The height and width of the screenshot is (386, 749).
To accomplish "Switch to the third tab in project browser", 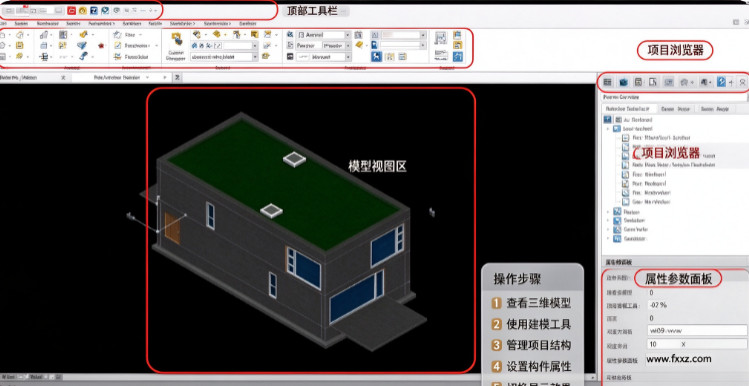I will pos(715,109).
